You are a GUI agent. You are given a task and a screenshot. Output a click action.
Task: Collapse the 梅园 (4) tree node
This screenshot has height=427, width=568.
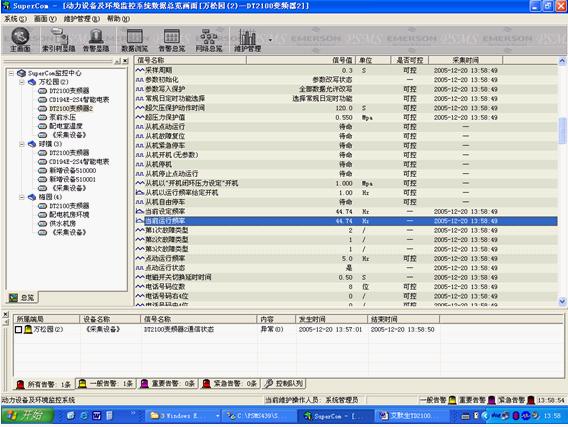click(22, 197)
